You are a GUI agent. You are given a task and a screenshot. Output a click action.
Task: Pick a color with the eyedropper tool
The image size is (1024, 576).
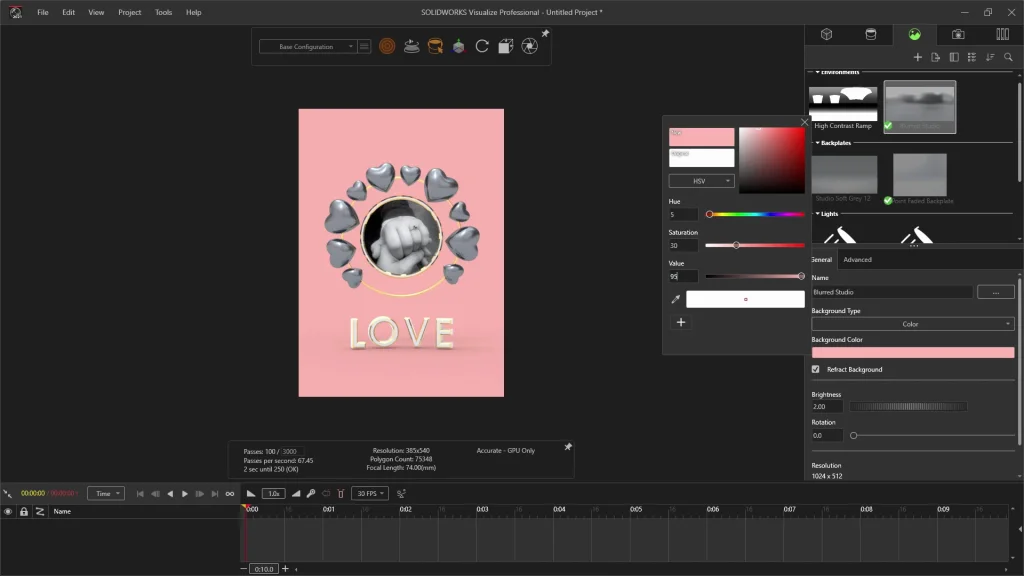[x=675, y=299]
